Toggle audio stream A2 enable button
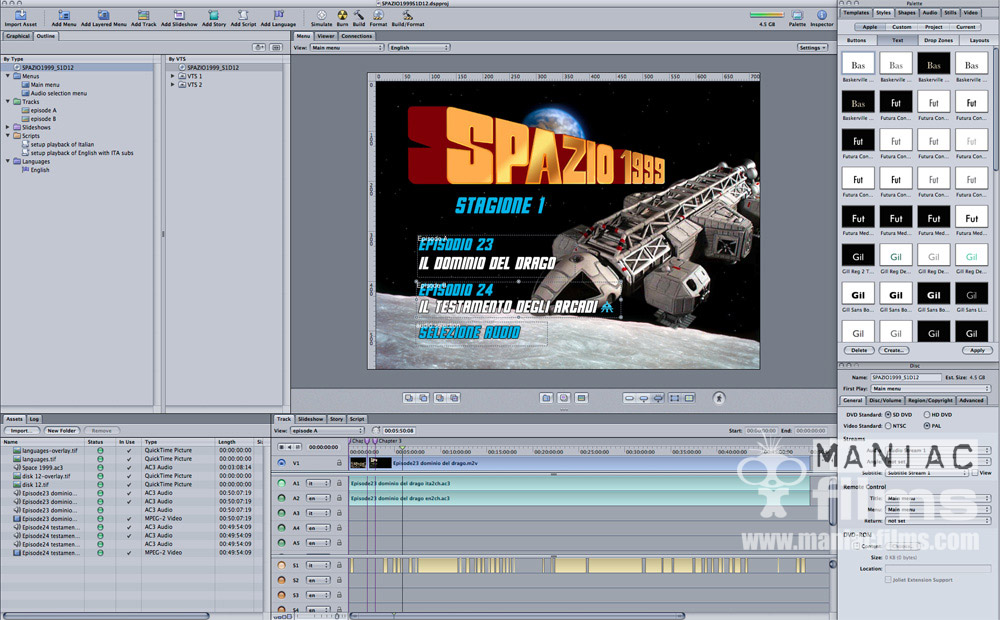1000x620 pixels. point(281,498)
